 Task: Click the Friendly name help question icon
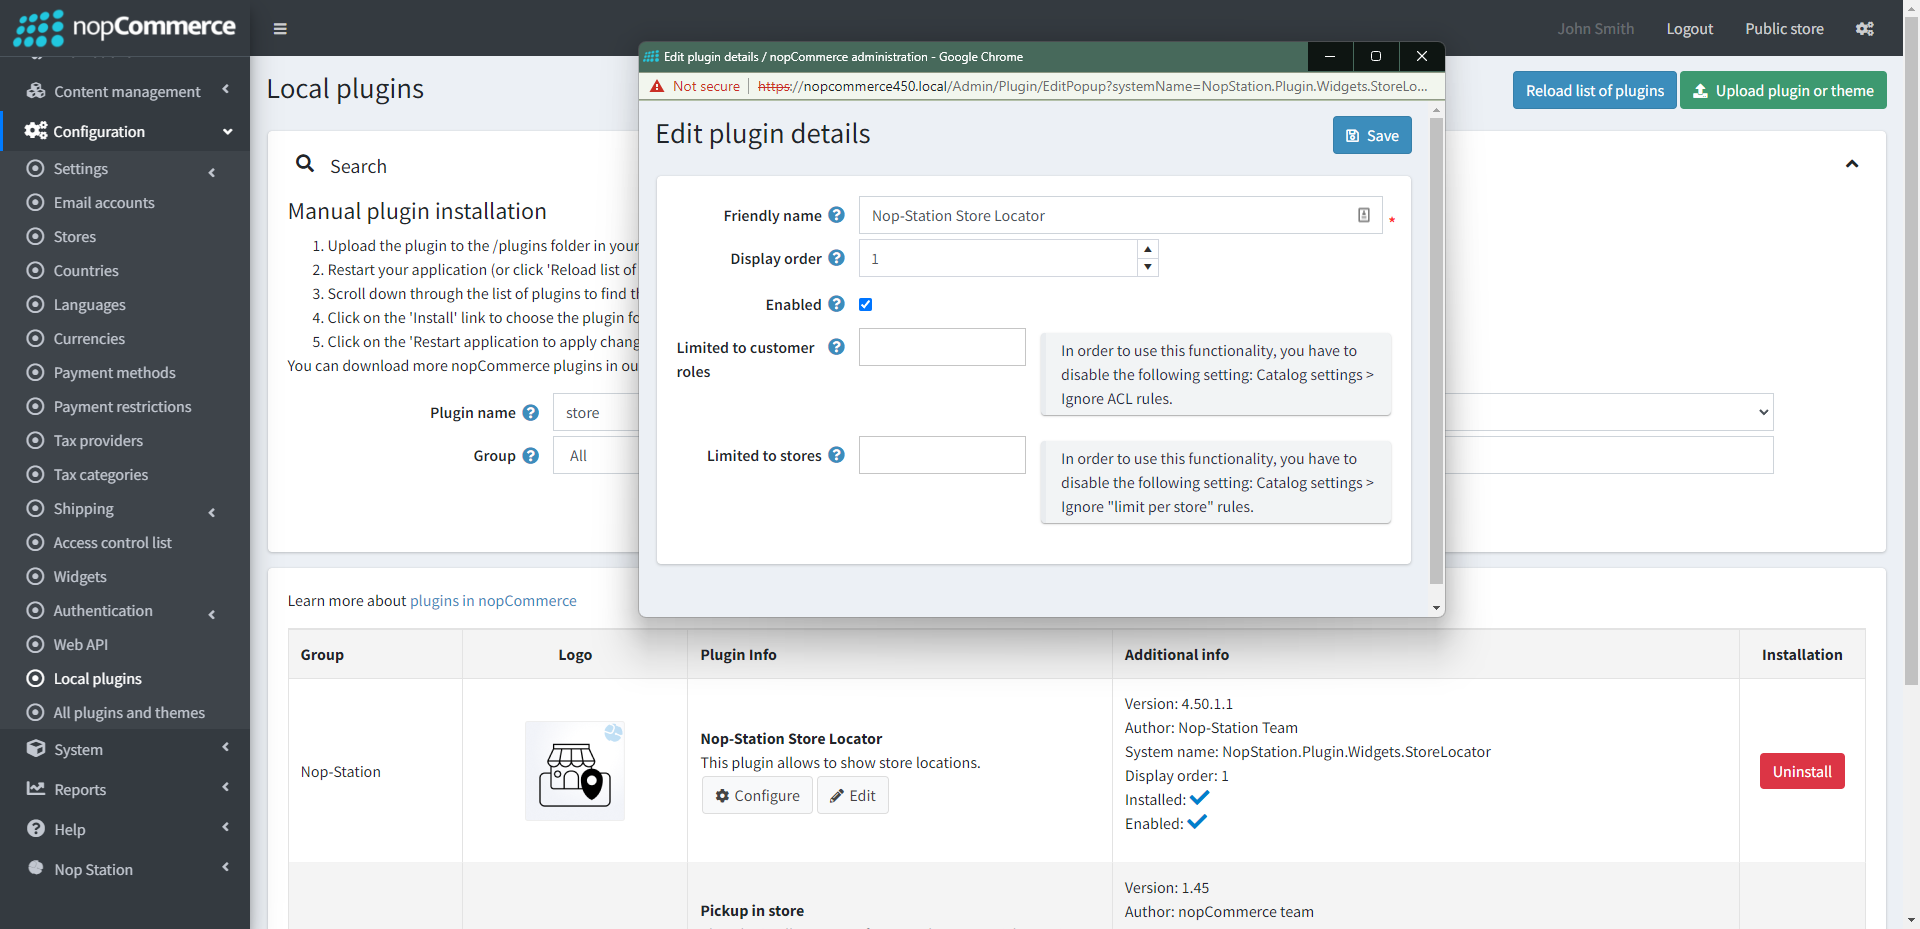coord(837,215)
